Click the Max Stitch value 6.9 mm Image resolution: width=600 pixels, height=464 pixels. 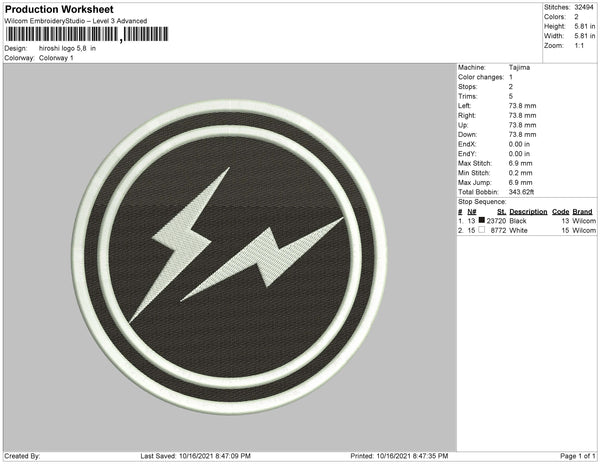(x=520, y=163)
